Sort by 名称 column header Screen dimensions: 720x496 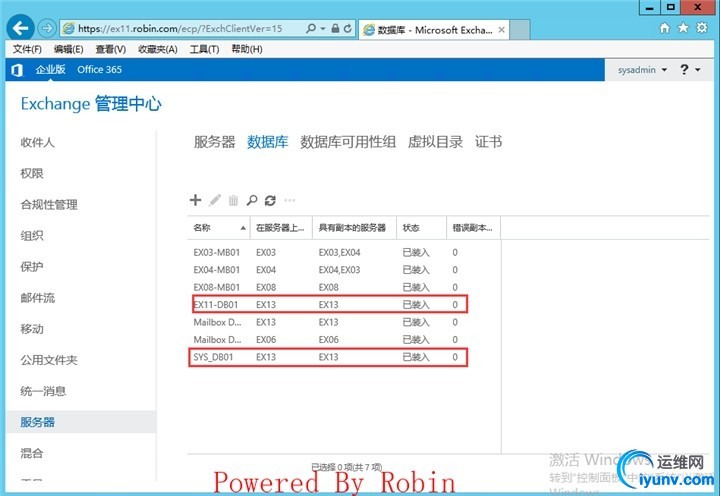(x=219, y=228)
